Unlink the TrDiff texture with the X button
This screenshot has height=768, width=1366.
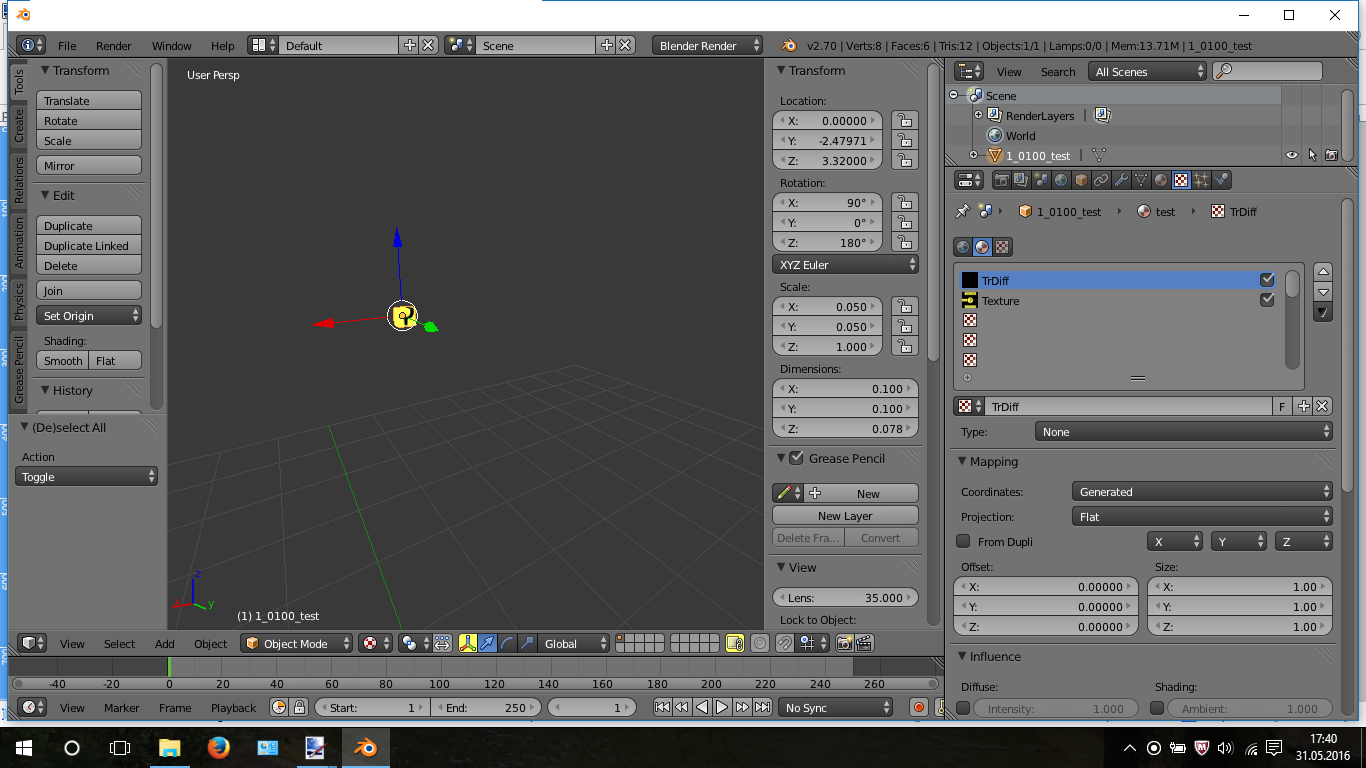click(x=1322, y=407)
